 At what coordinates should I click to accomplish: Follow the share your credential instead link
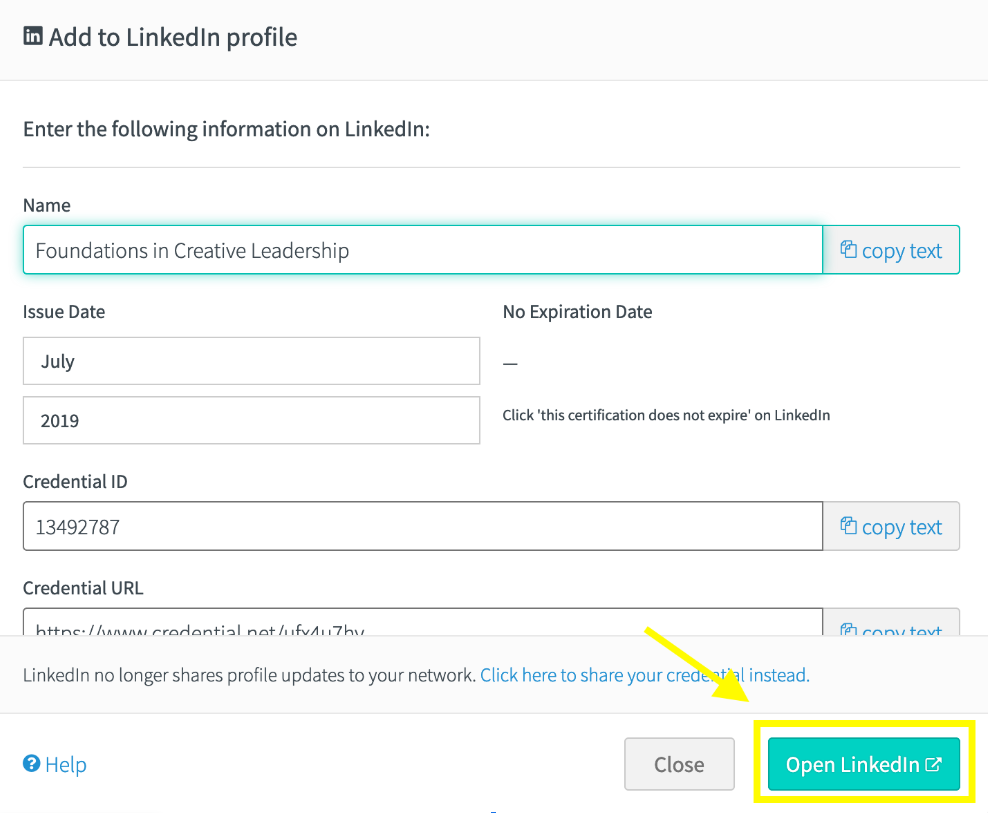(x=645, y=675)
